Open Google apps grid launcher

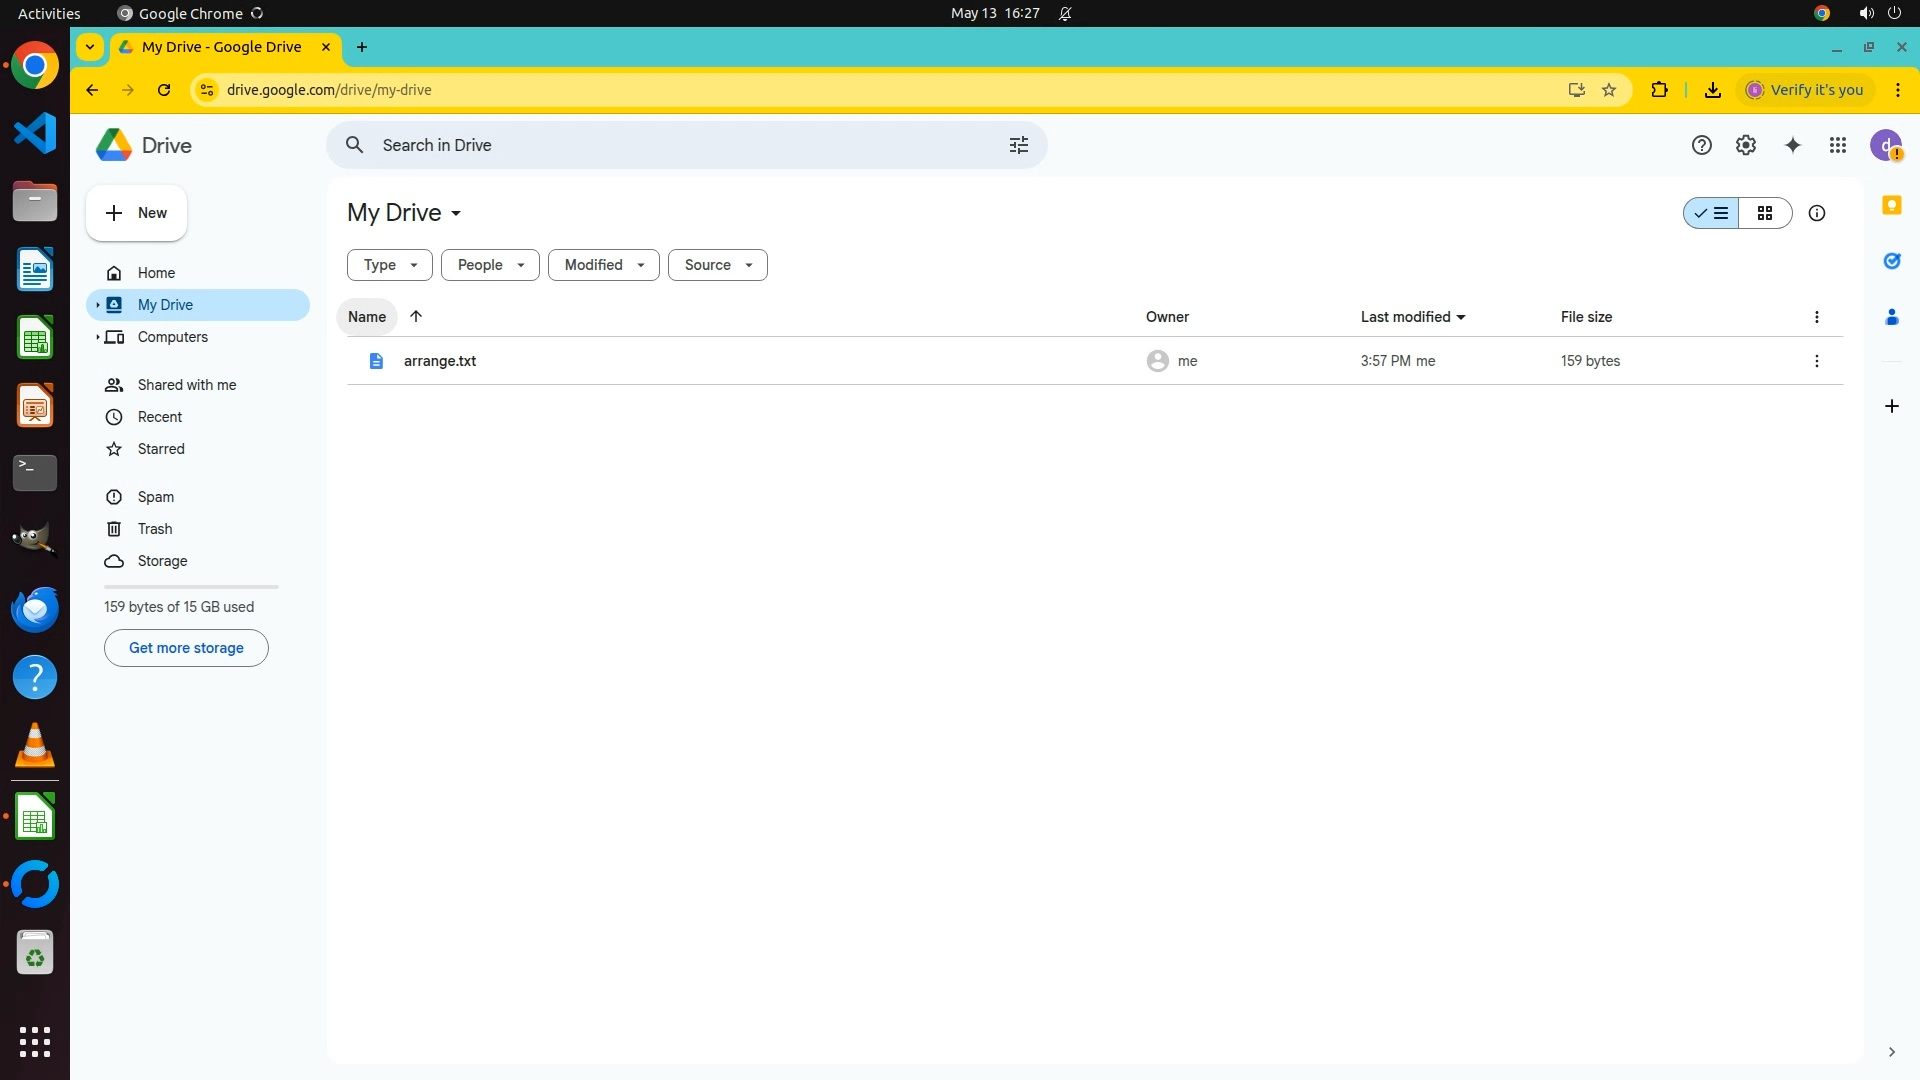tap(1837, 146)
